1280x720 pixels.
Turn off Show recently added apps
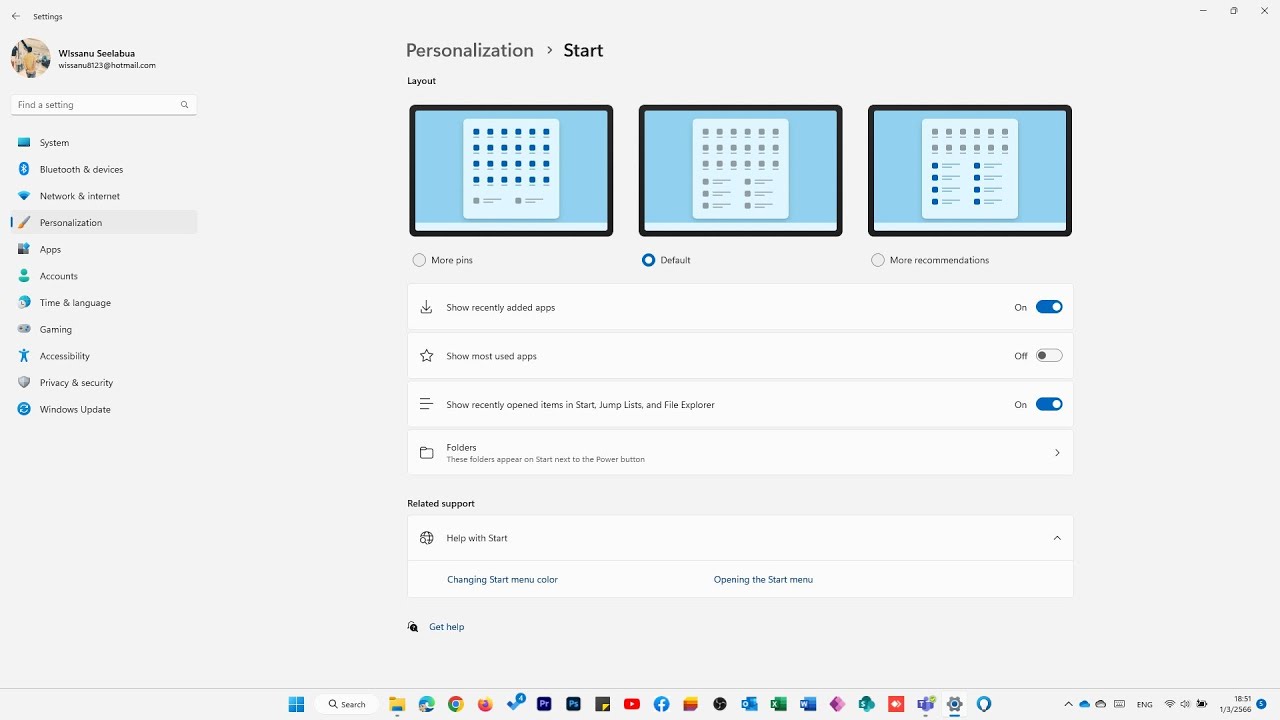pos(1049,307)
